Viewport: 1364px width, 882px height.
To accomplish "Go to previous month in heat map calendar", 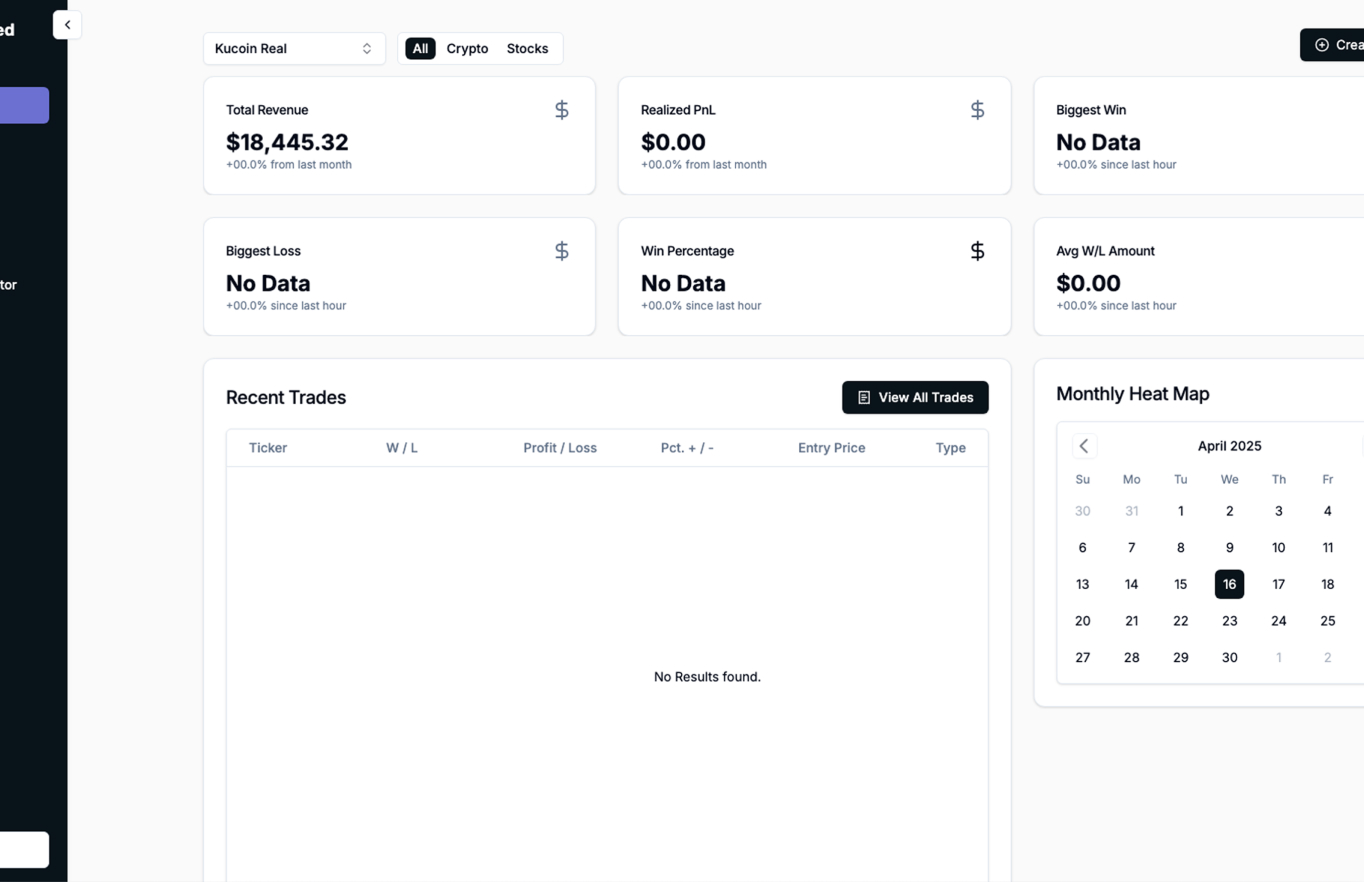I will click(x=1085, y=446).
